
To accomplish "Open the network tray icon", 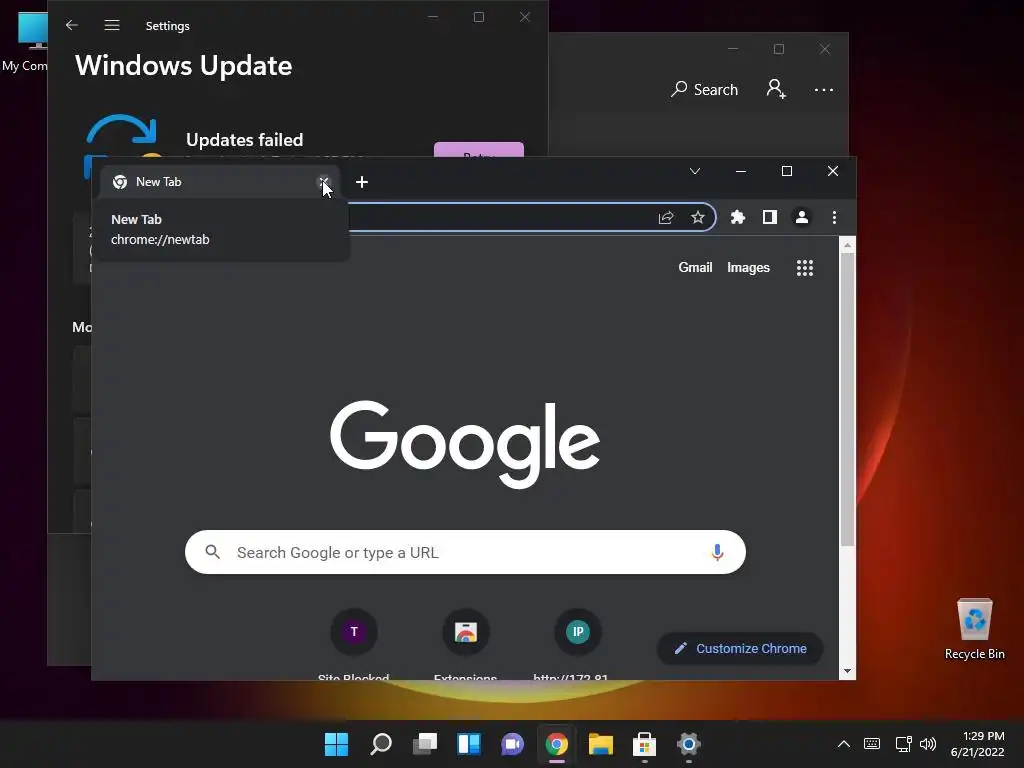I will (903, 744).
